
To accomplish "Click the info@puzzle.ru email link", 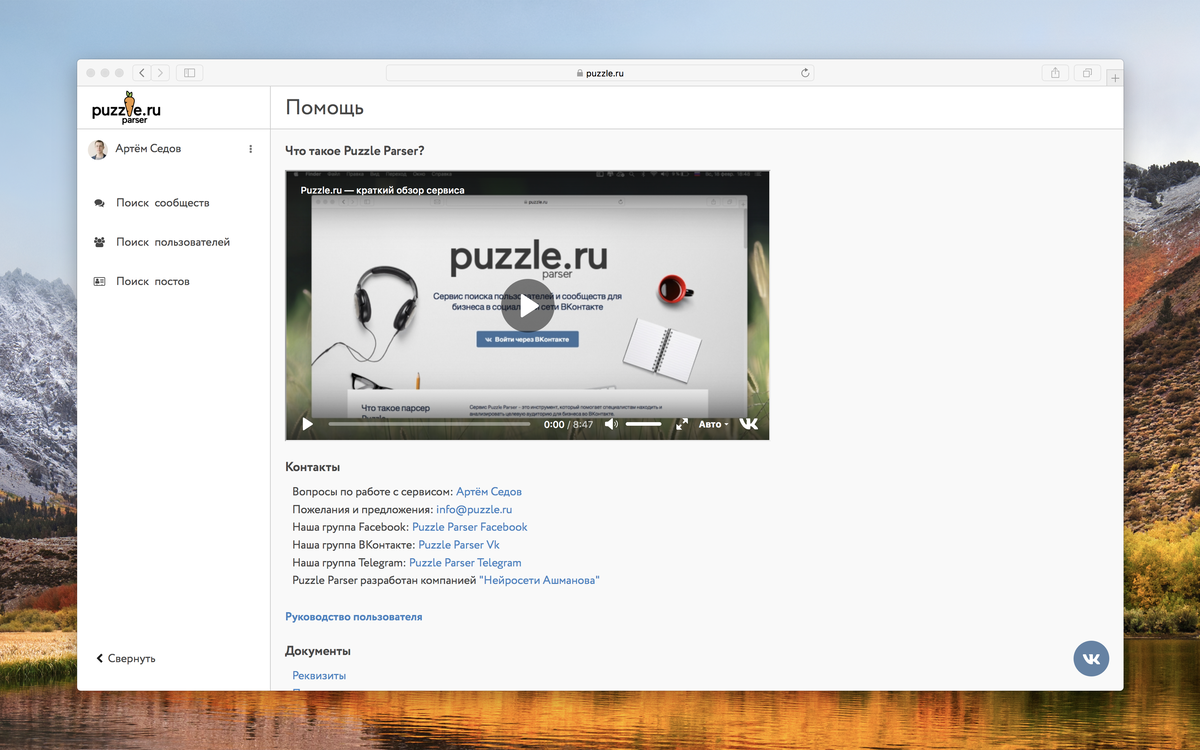I will tap(474, 510).
